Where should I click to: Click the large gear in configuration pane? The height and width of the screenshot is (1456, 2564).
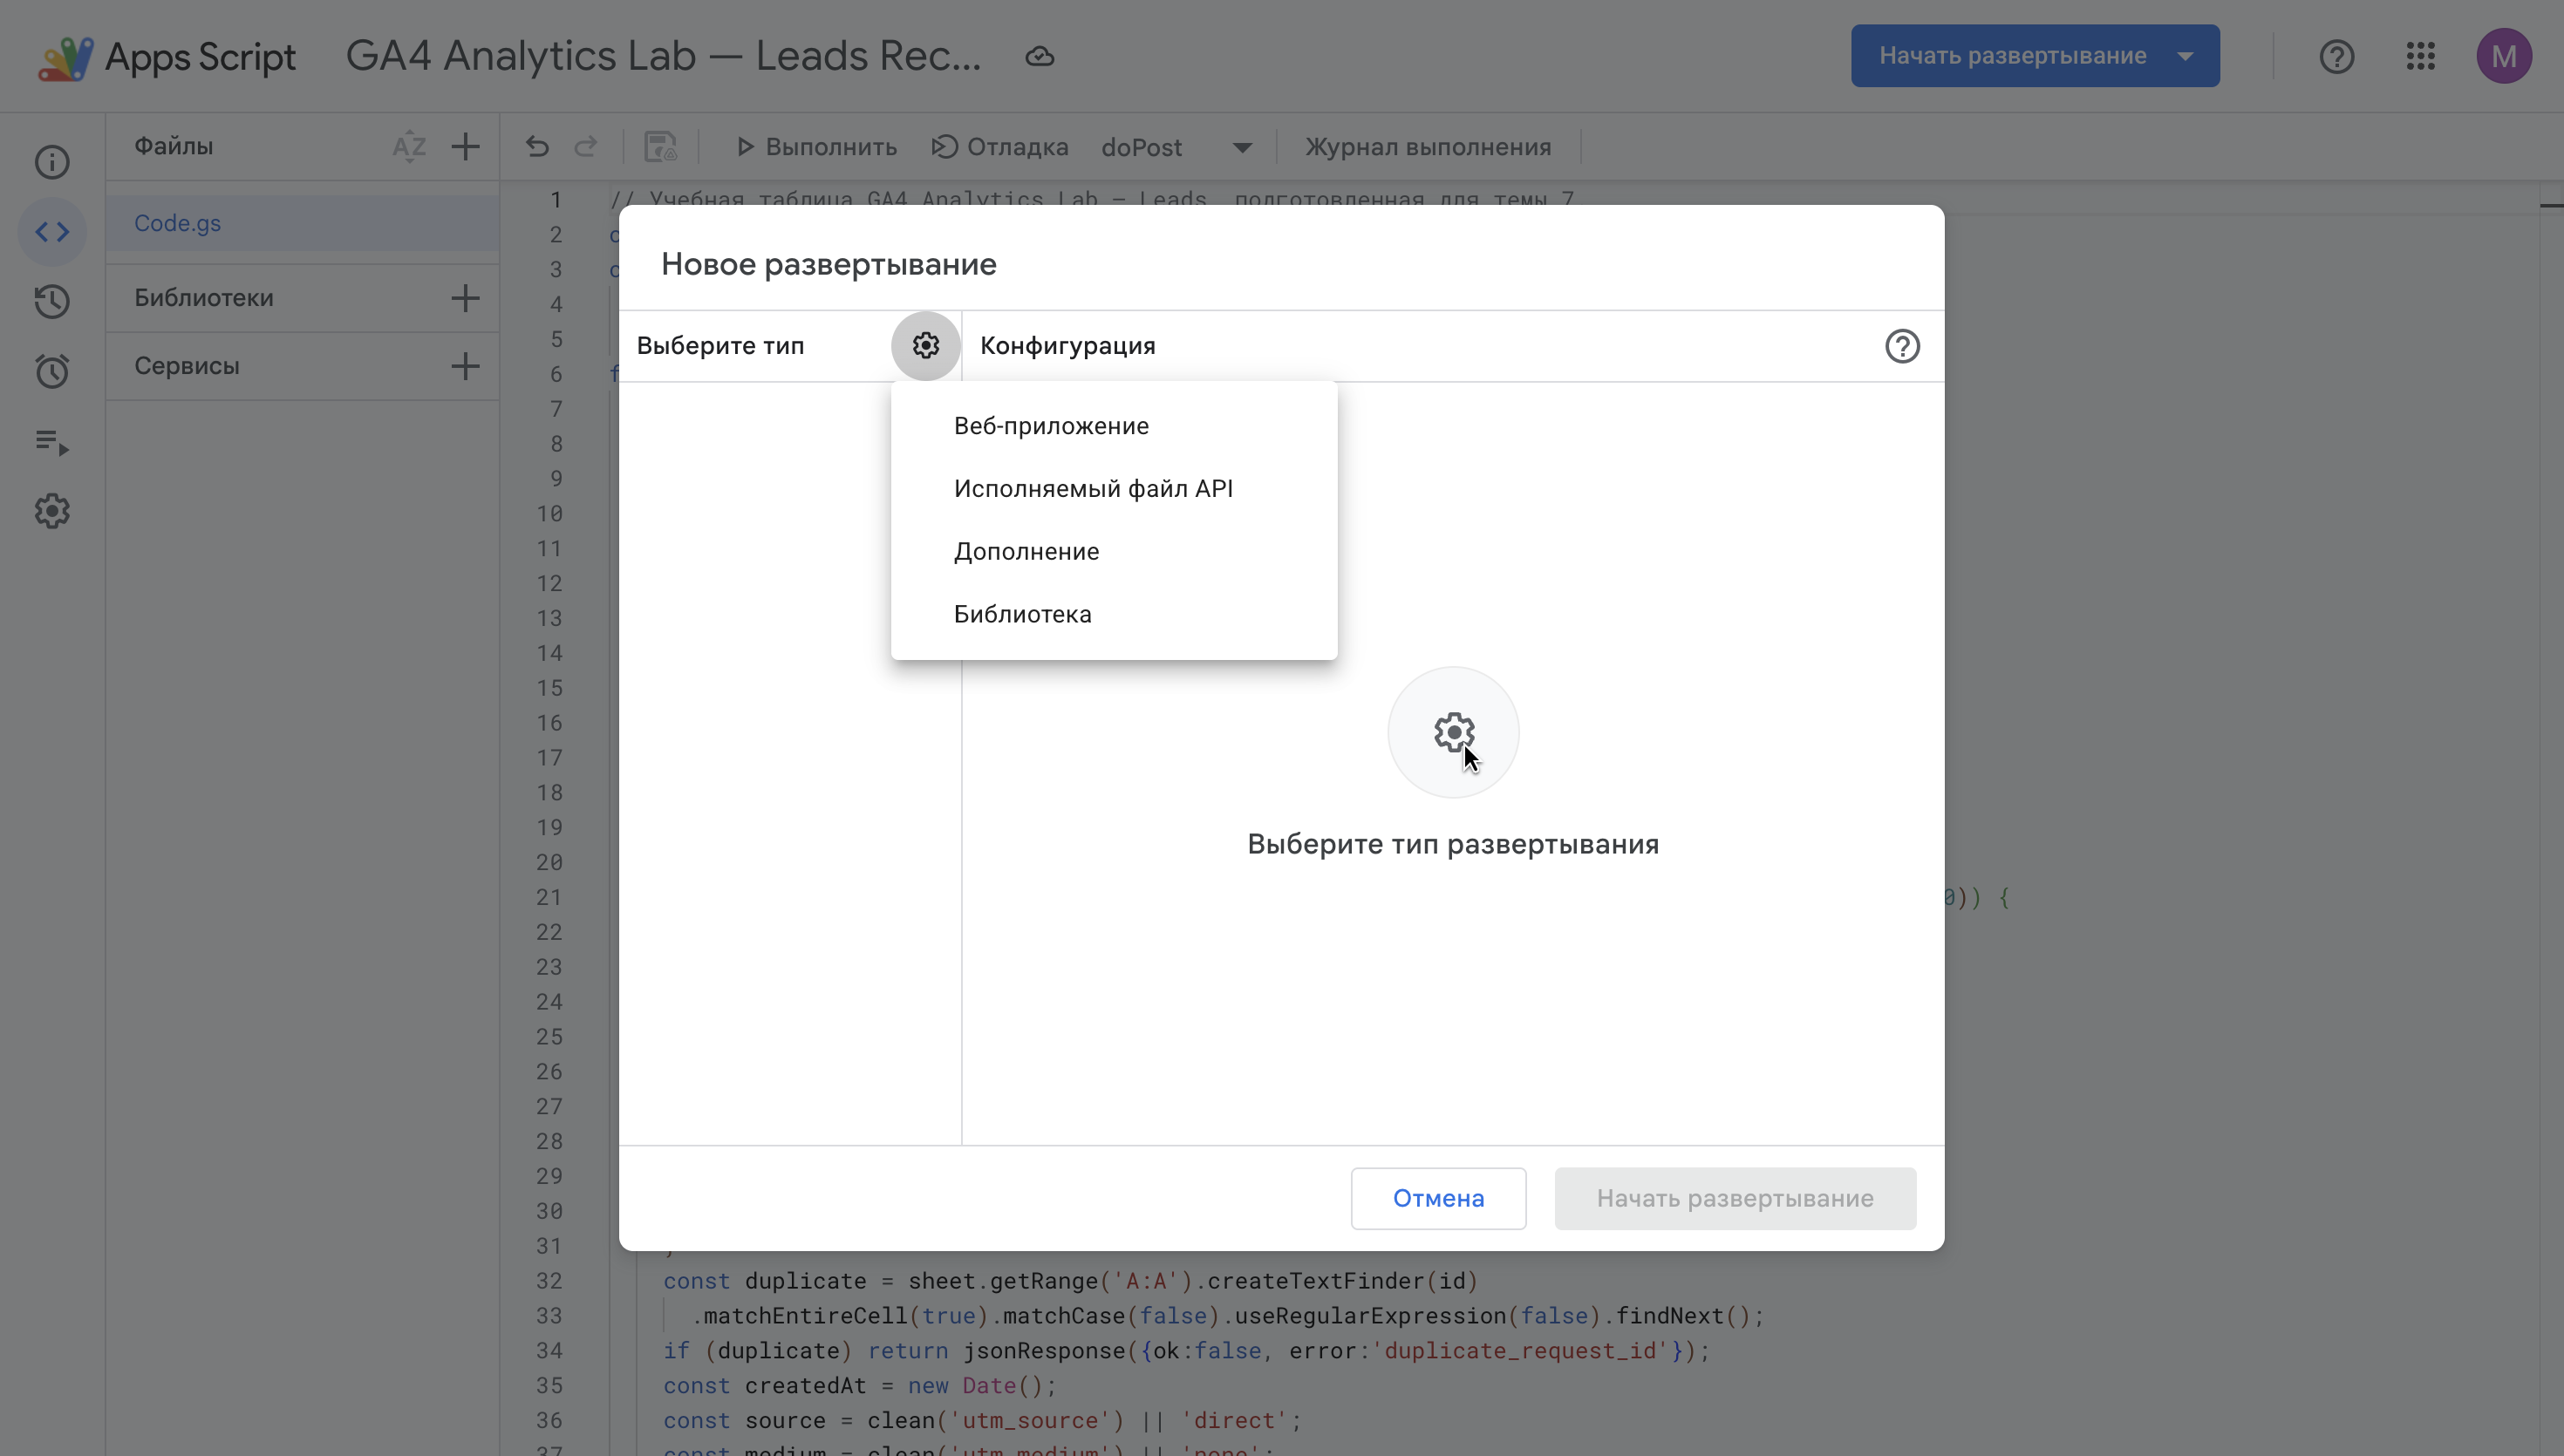coord(1453,733)
